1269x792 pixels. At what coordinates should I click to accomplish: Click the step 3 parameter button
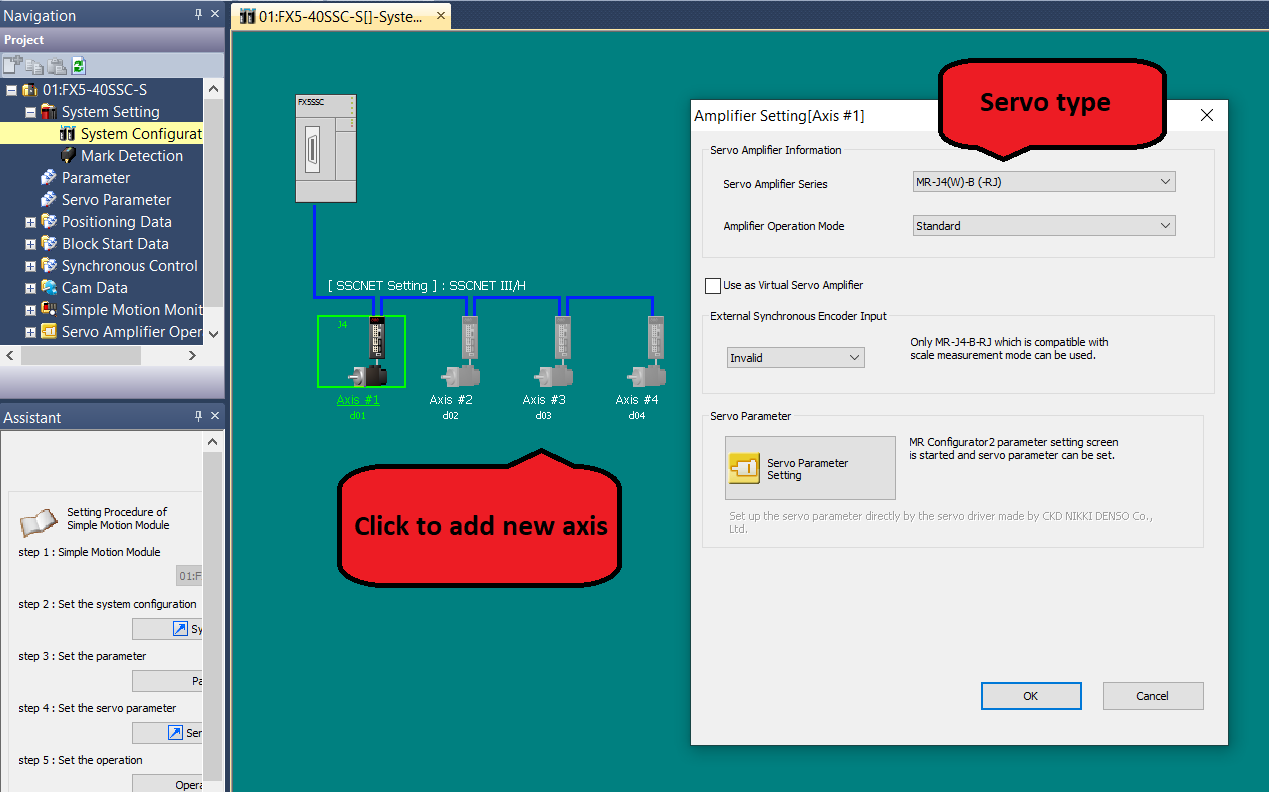[167, 681]
